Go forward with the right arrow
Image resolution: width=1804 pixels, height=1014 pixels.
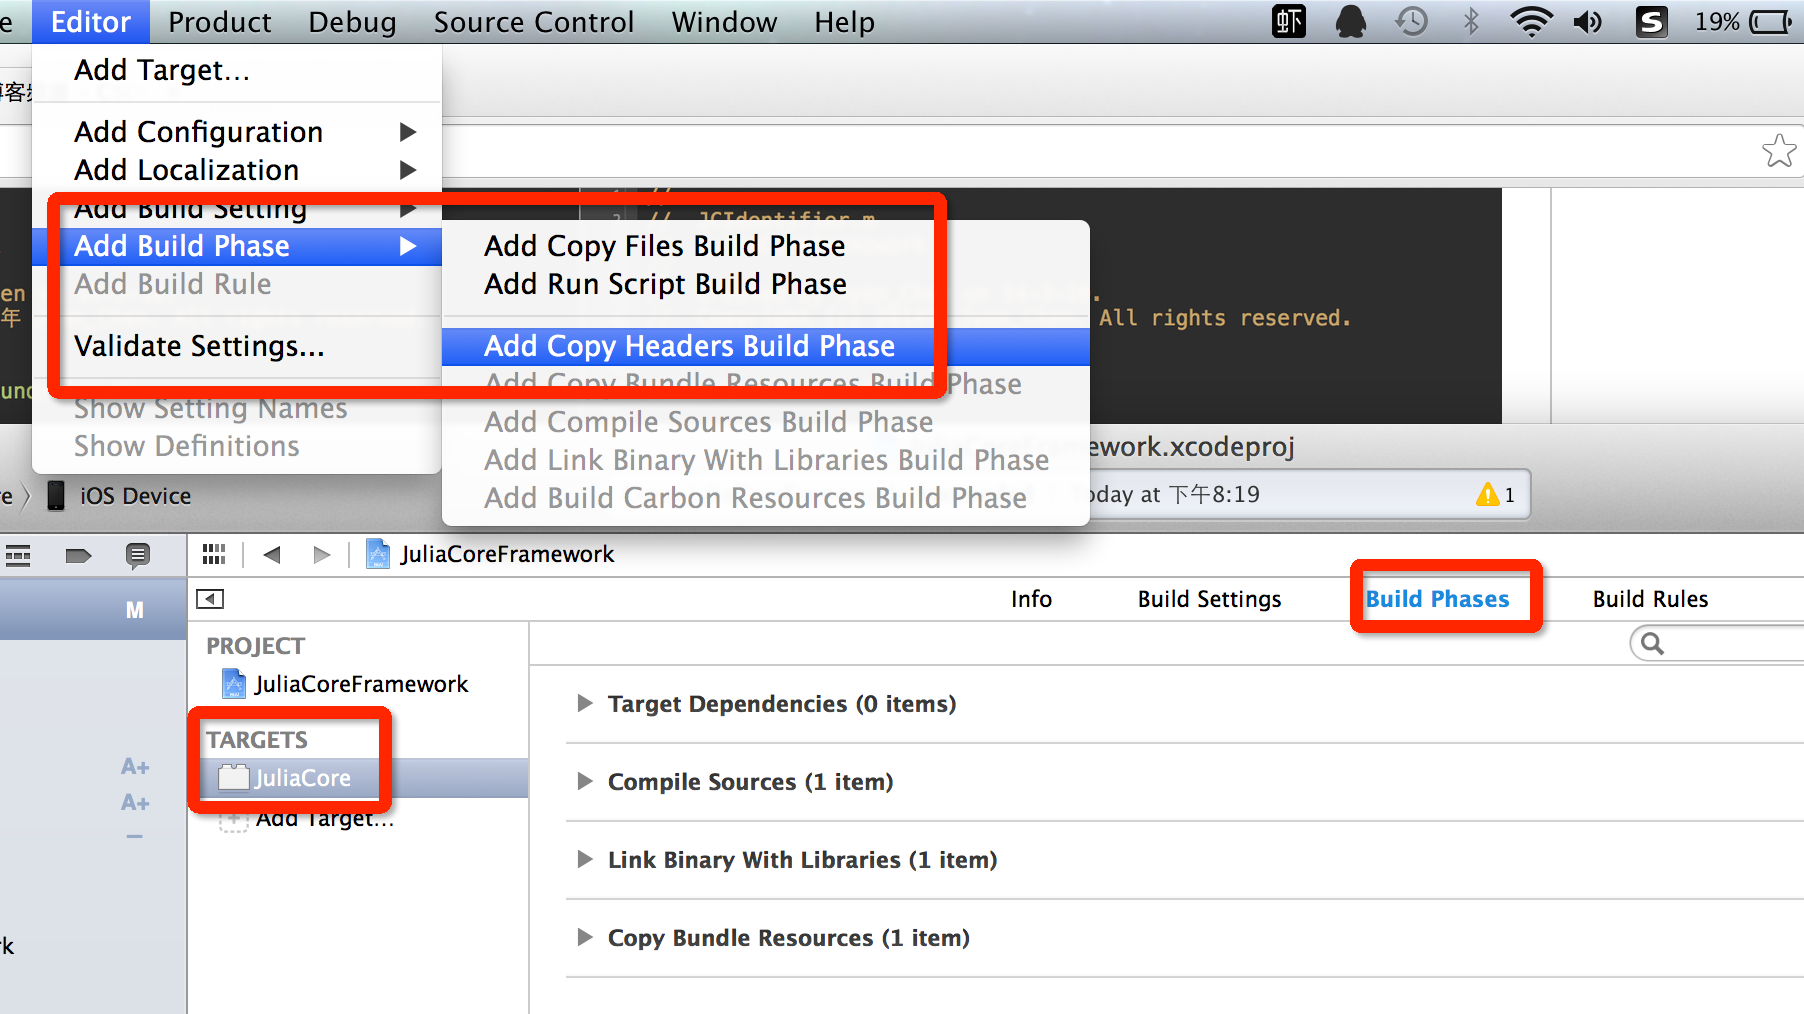321,554
